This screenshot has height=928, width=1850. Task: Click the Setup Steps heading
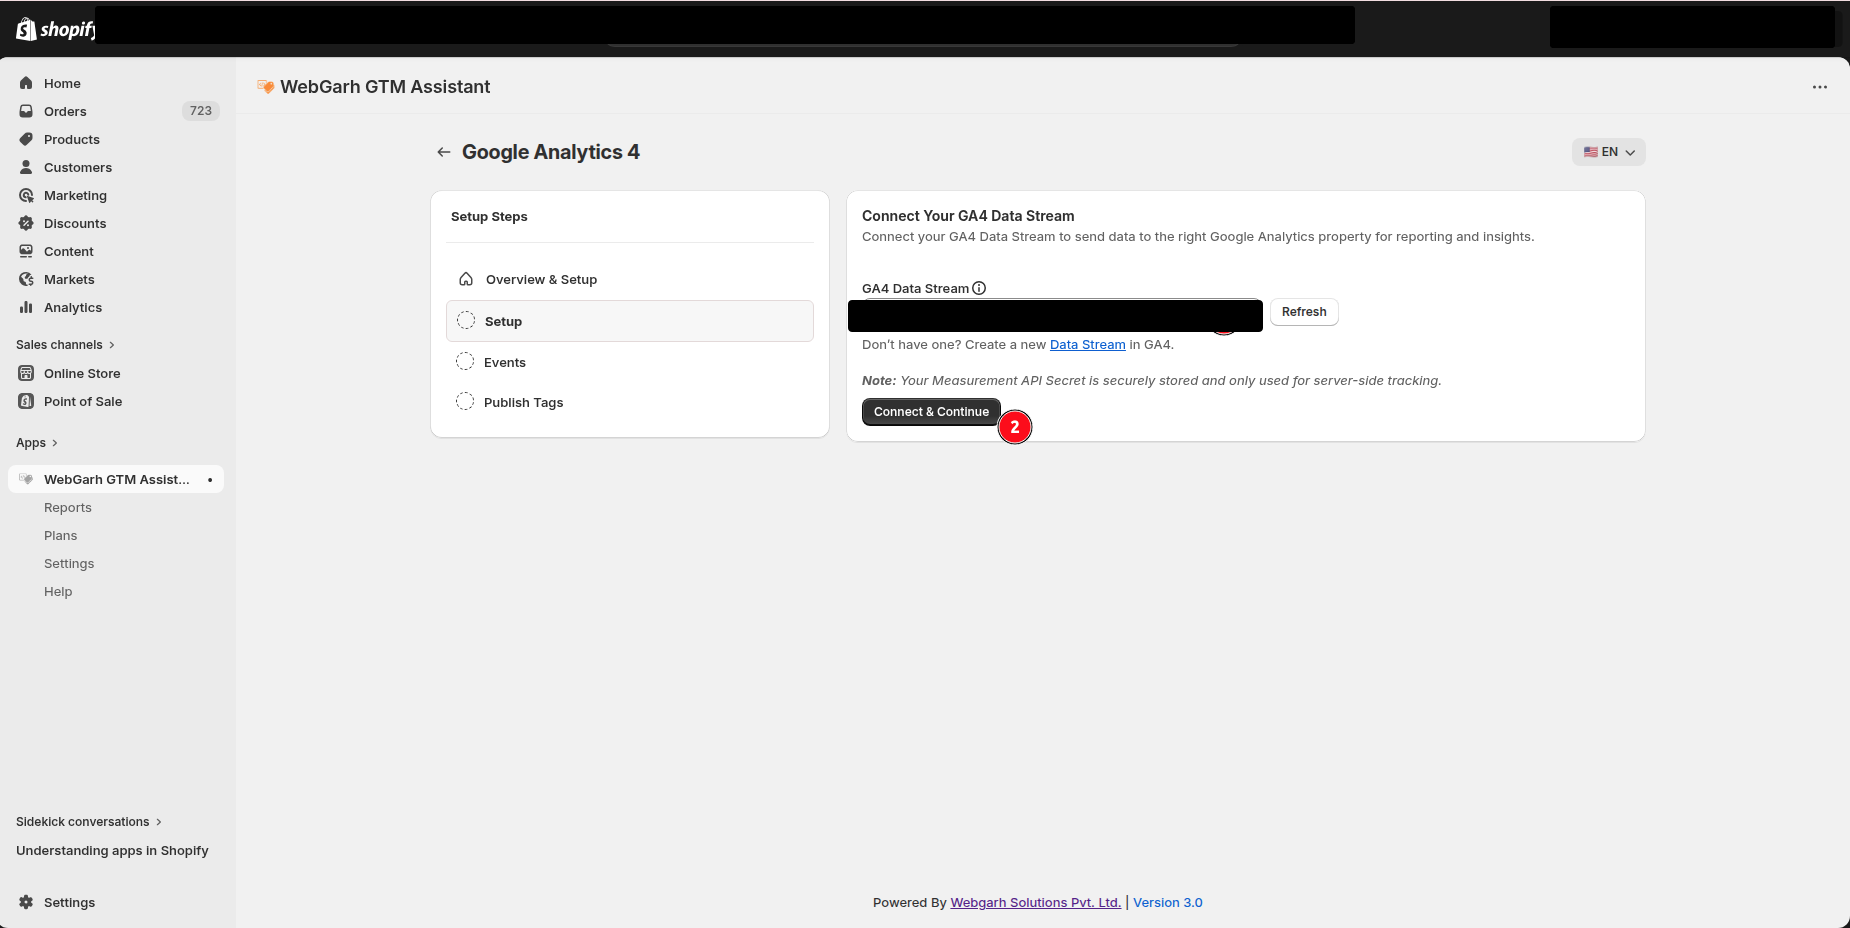(x=489, y=216)
